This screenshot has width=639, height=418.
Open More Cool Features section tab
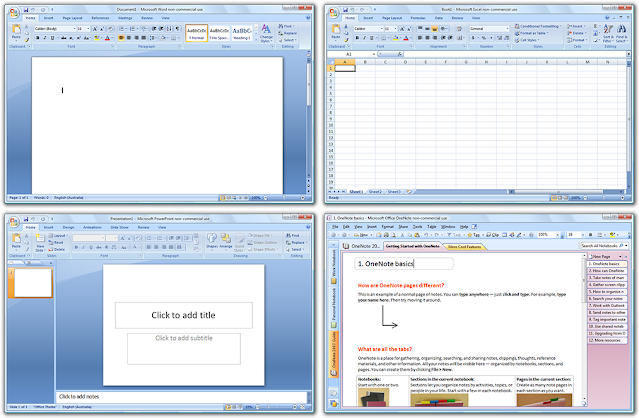click(464, 246)
